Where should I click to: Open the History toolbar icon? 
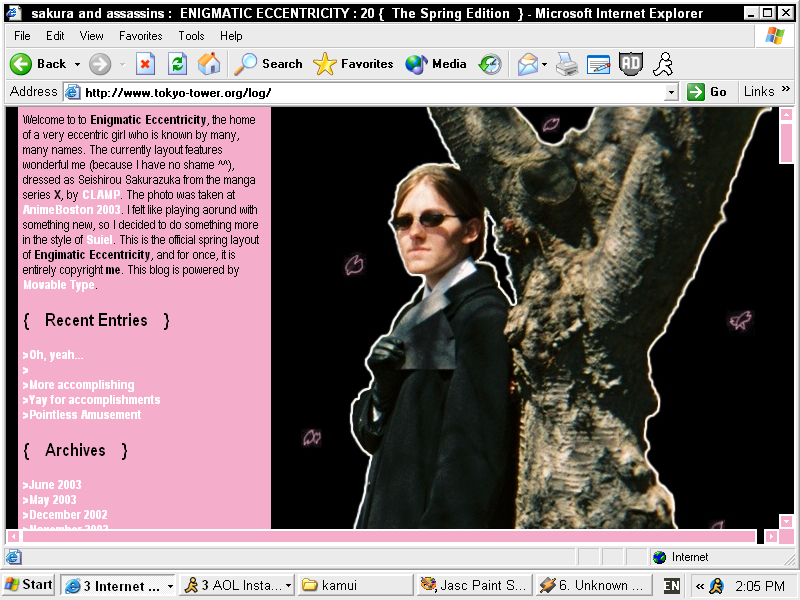pos(490,64)
